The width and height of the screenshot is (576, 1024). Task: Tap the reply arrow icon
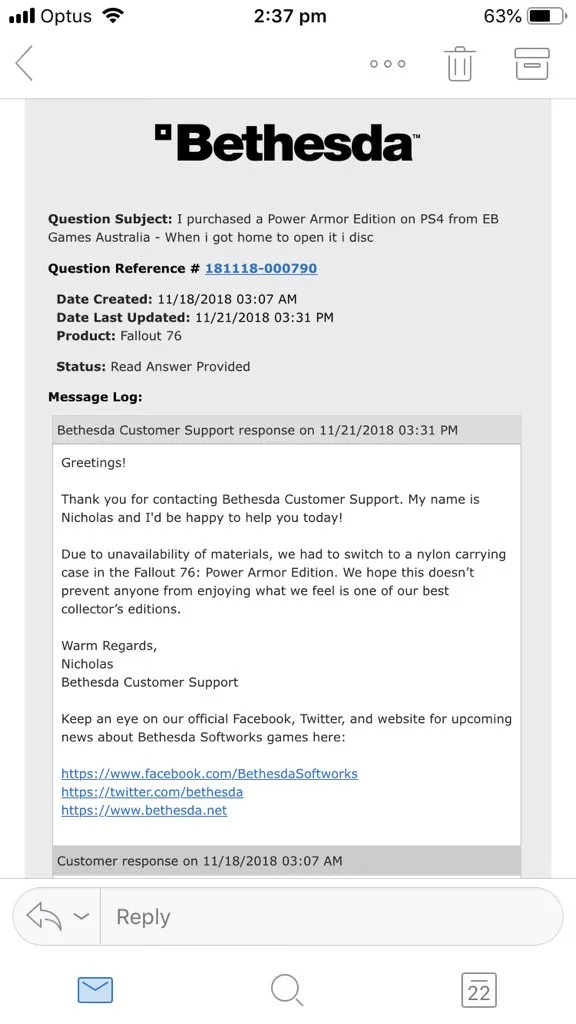44,917
